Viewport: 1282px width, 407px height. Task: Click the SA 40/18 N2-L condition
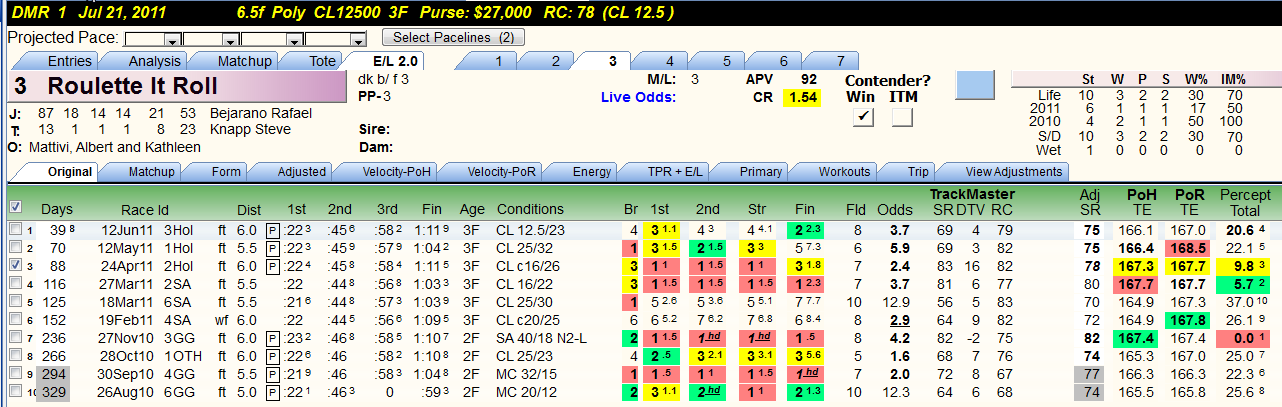point(540,338)
